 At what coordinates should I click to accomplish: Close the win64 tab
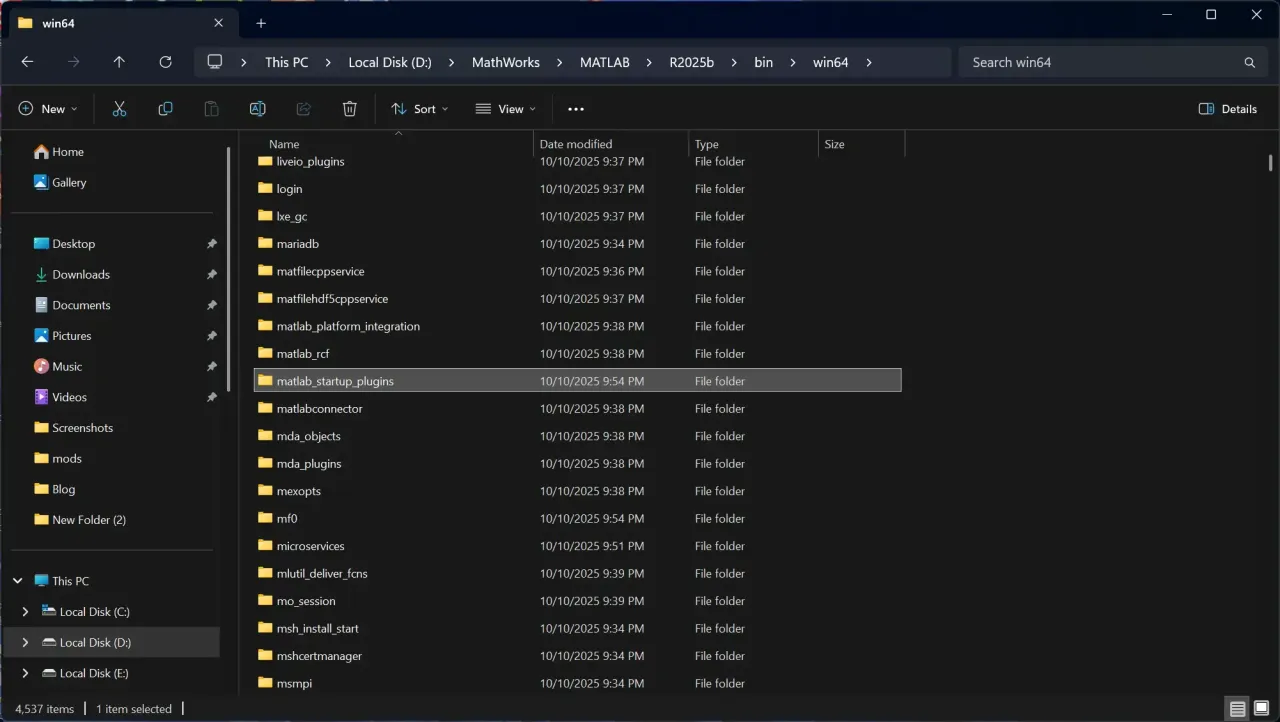219,23
